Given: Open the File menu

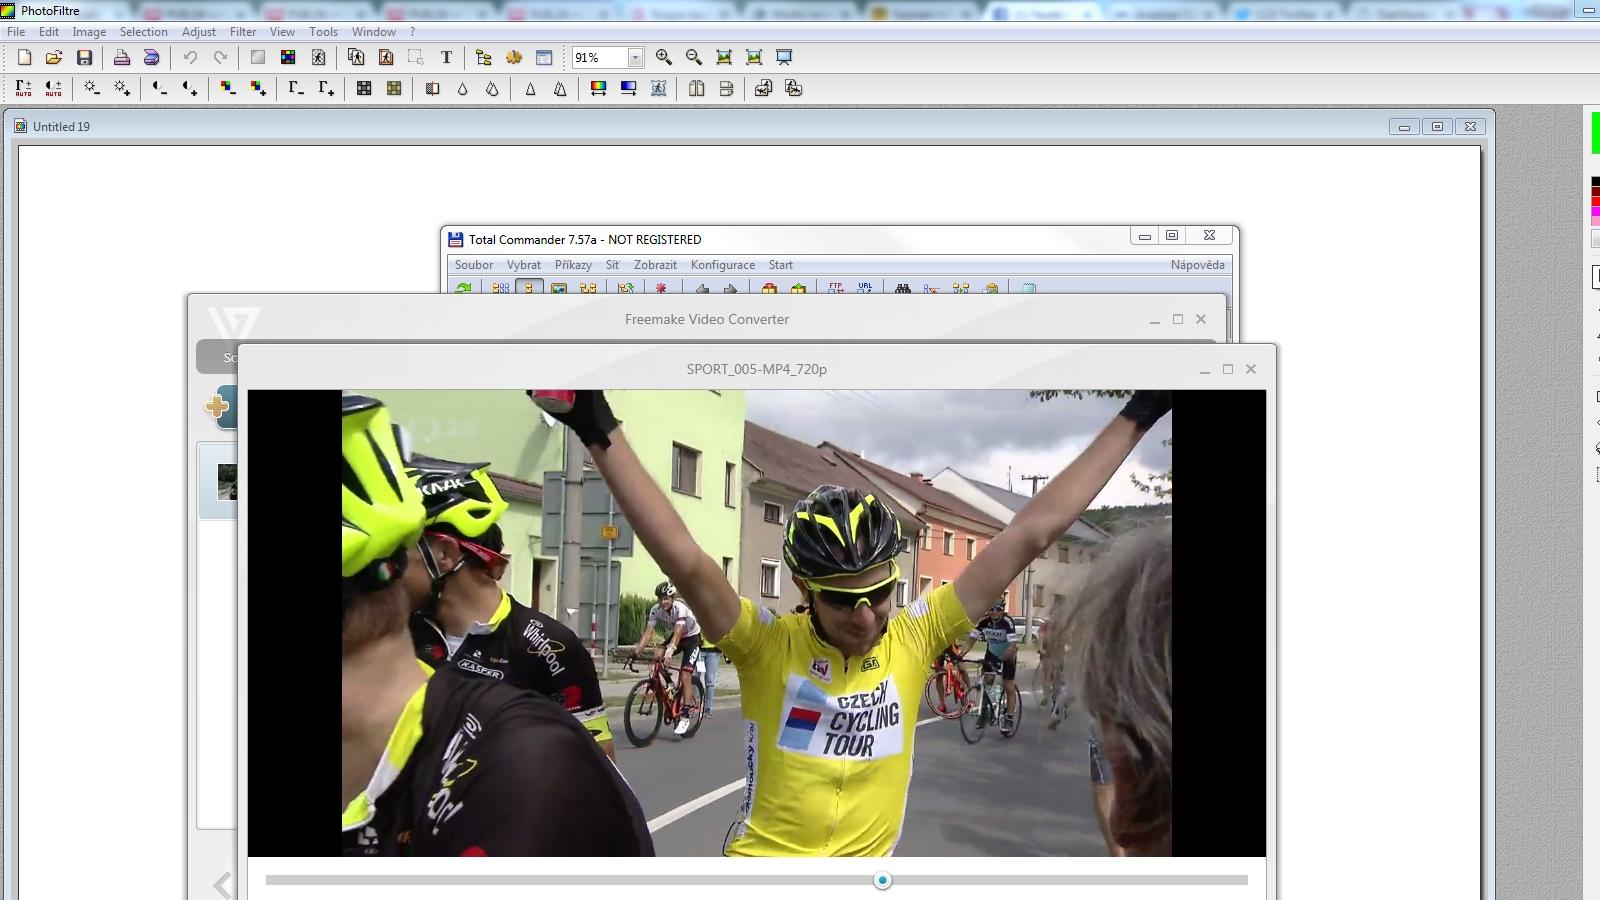Looking at the screenshot, I should 16,32.
